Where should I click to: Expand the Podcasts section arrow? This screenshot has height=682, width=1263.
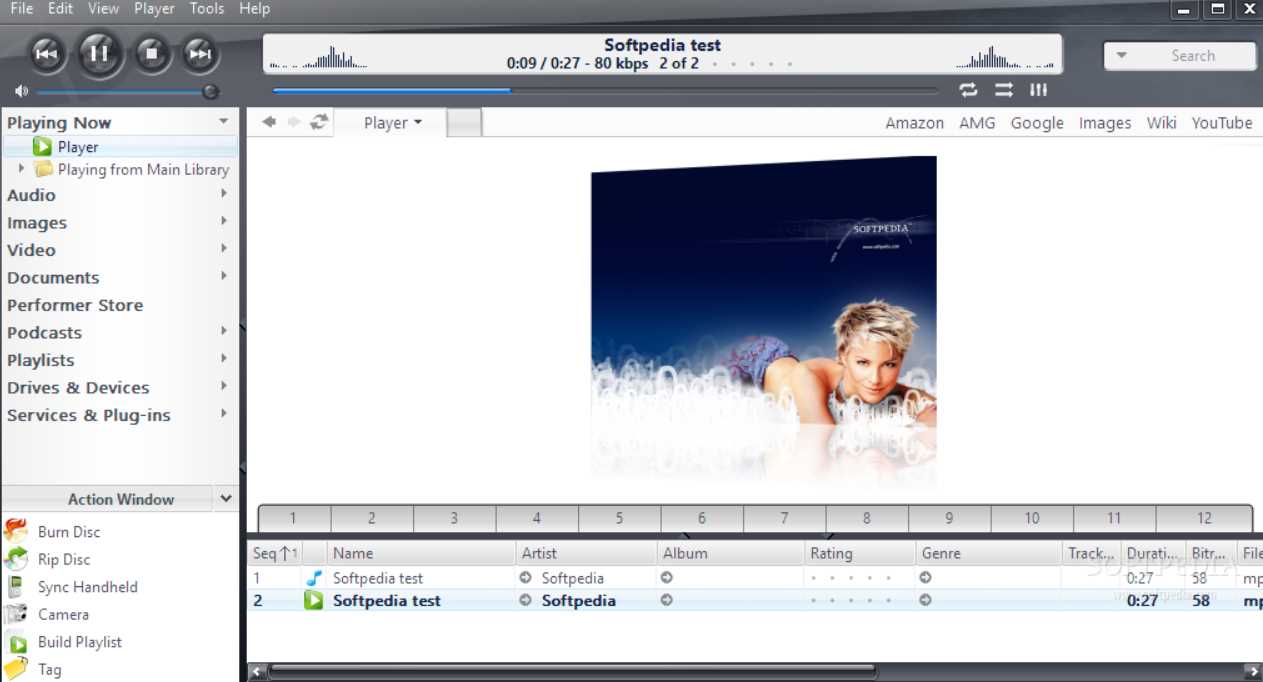(x=224, y=331)
